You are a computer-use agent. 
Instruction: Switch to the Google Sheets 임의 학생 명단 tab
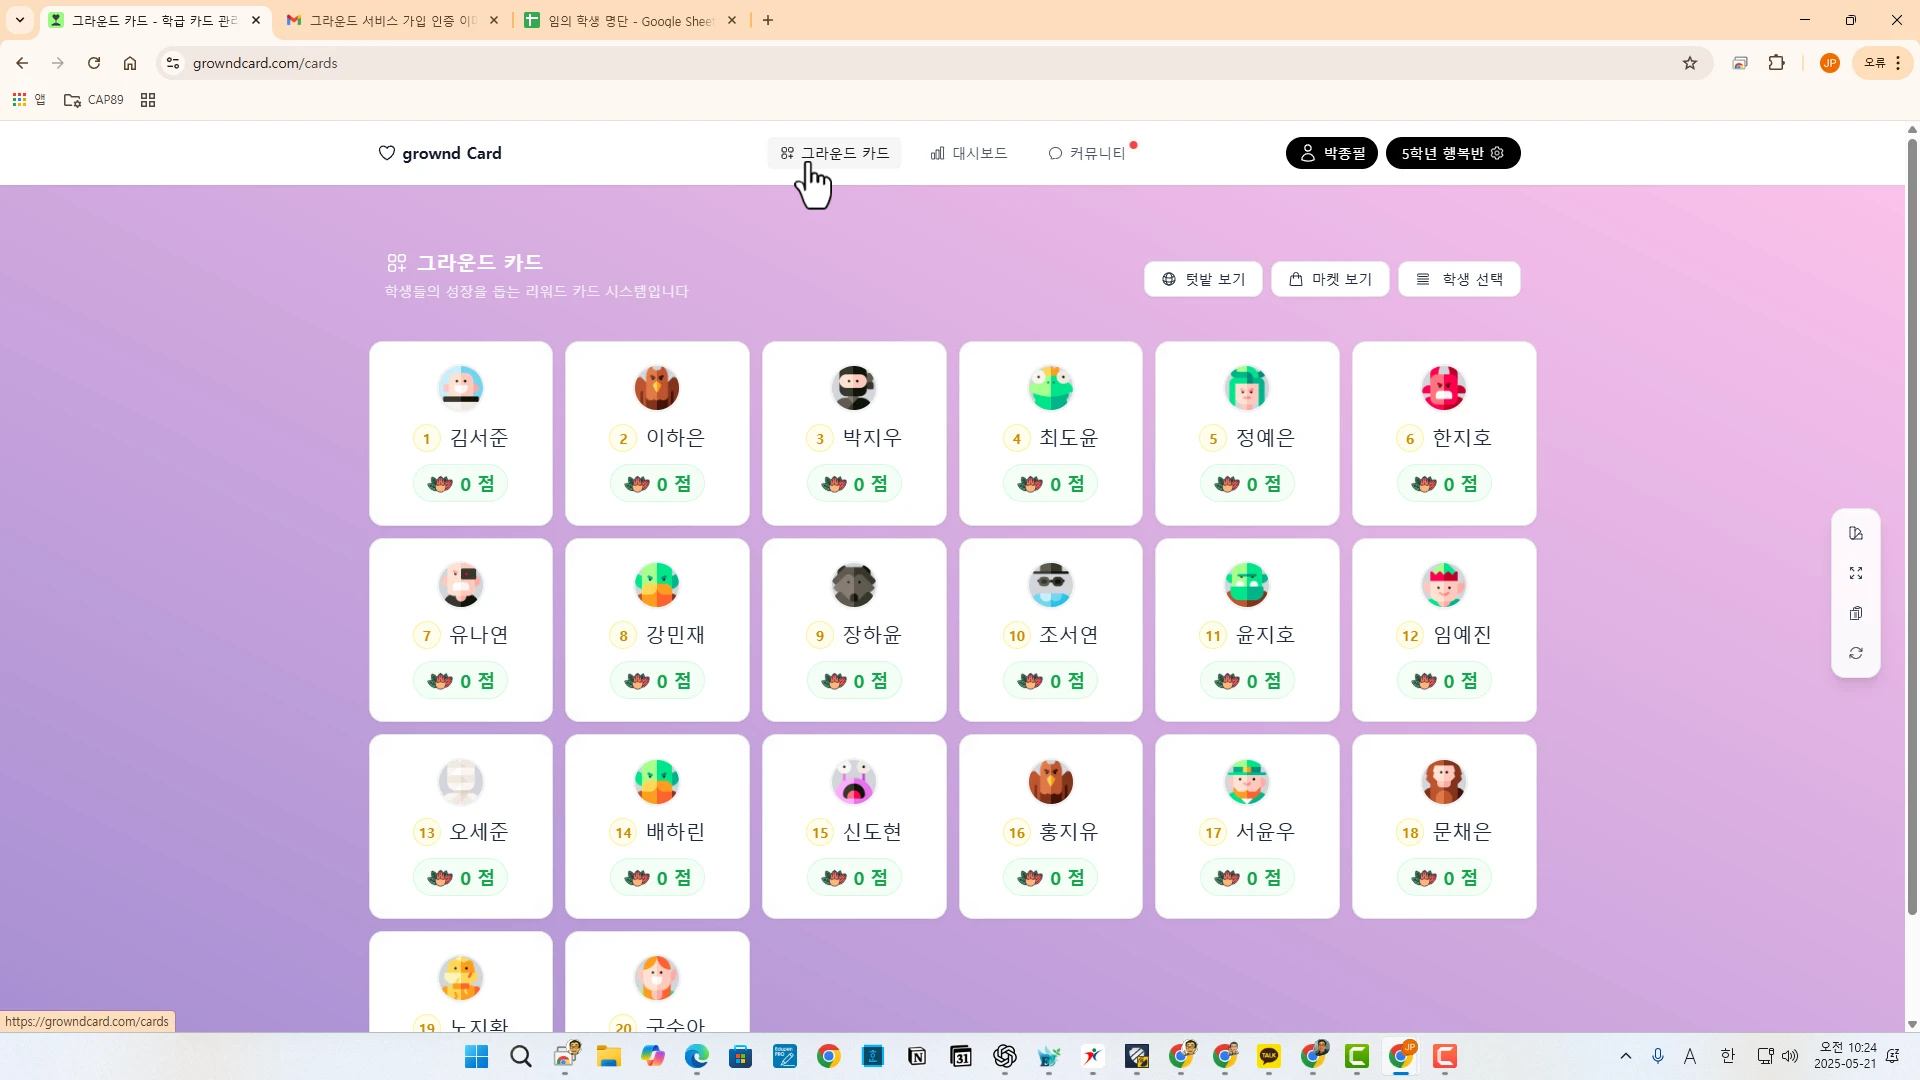pyautogui.click(x=631, y=20)
